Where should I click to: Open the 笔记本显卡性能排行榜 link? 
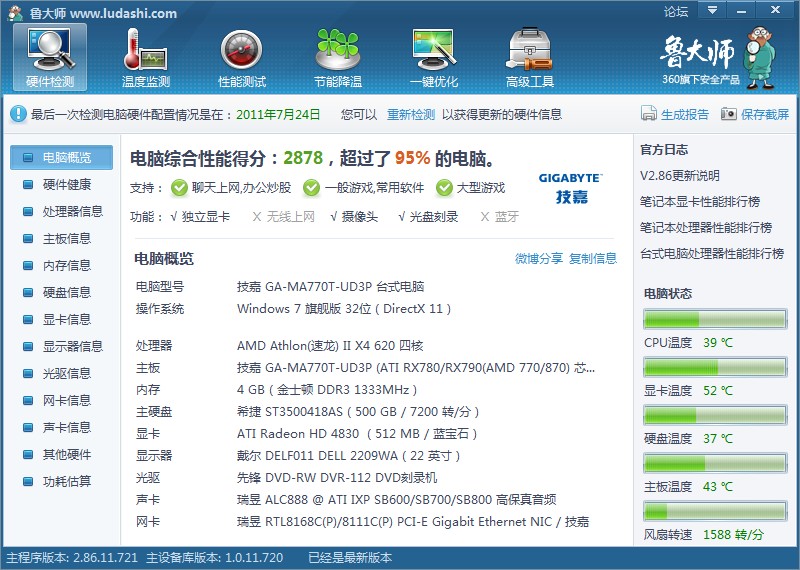[x=700, y=202]
